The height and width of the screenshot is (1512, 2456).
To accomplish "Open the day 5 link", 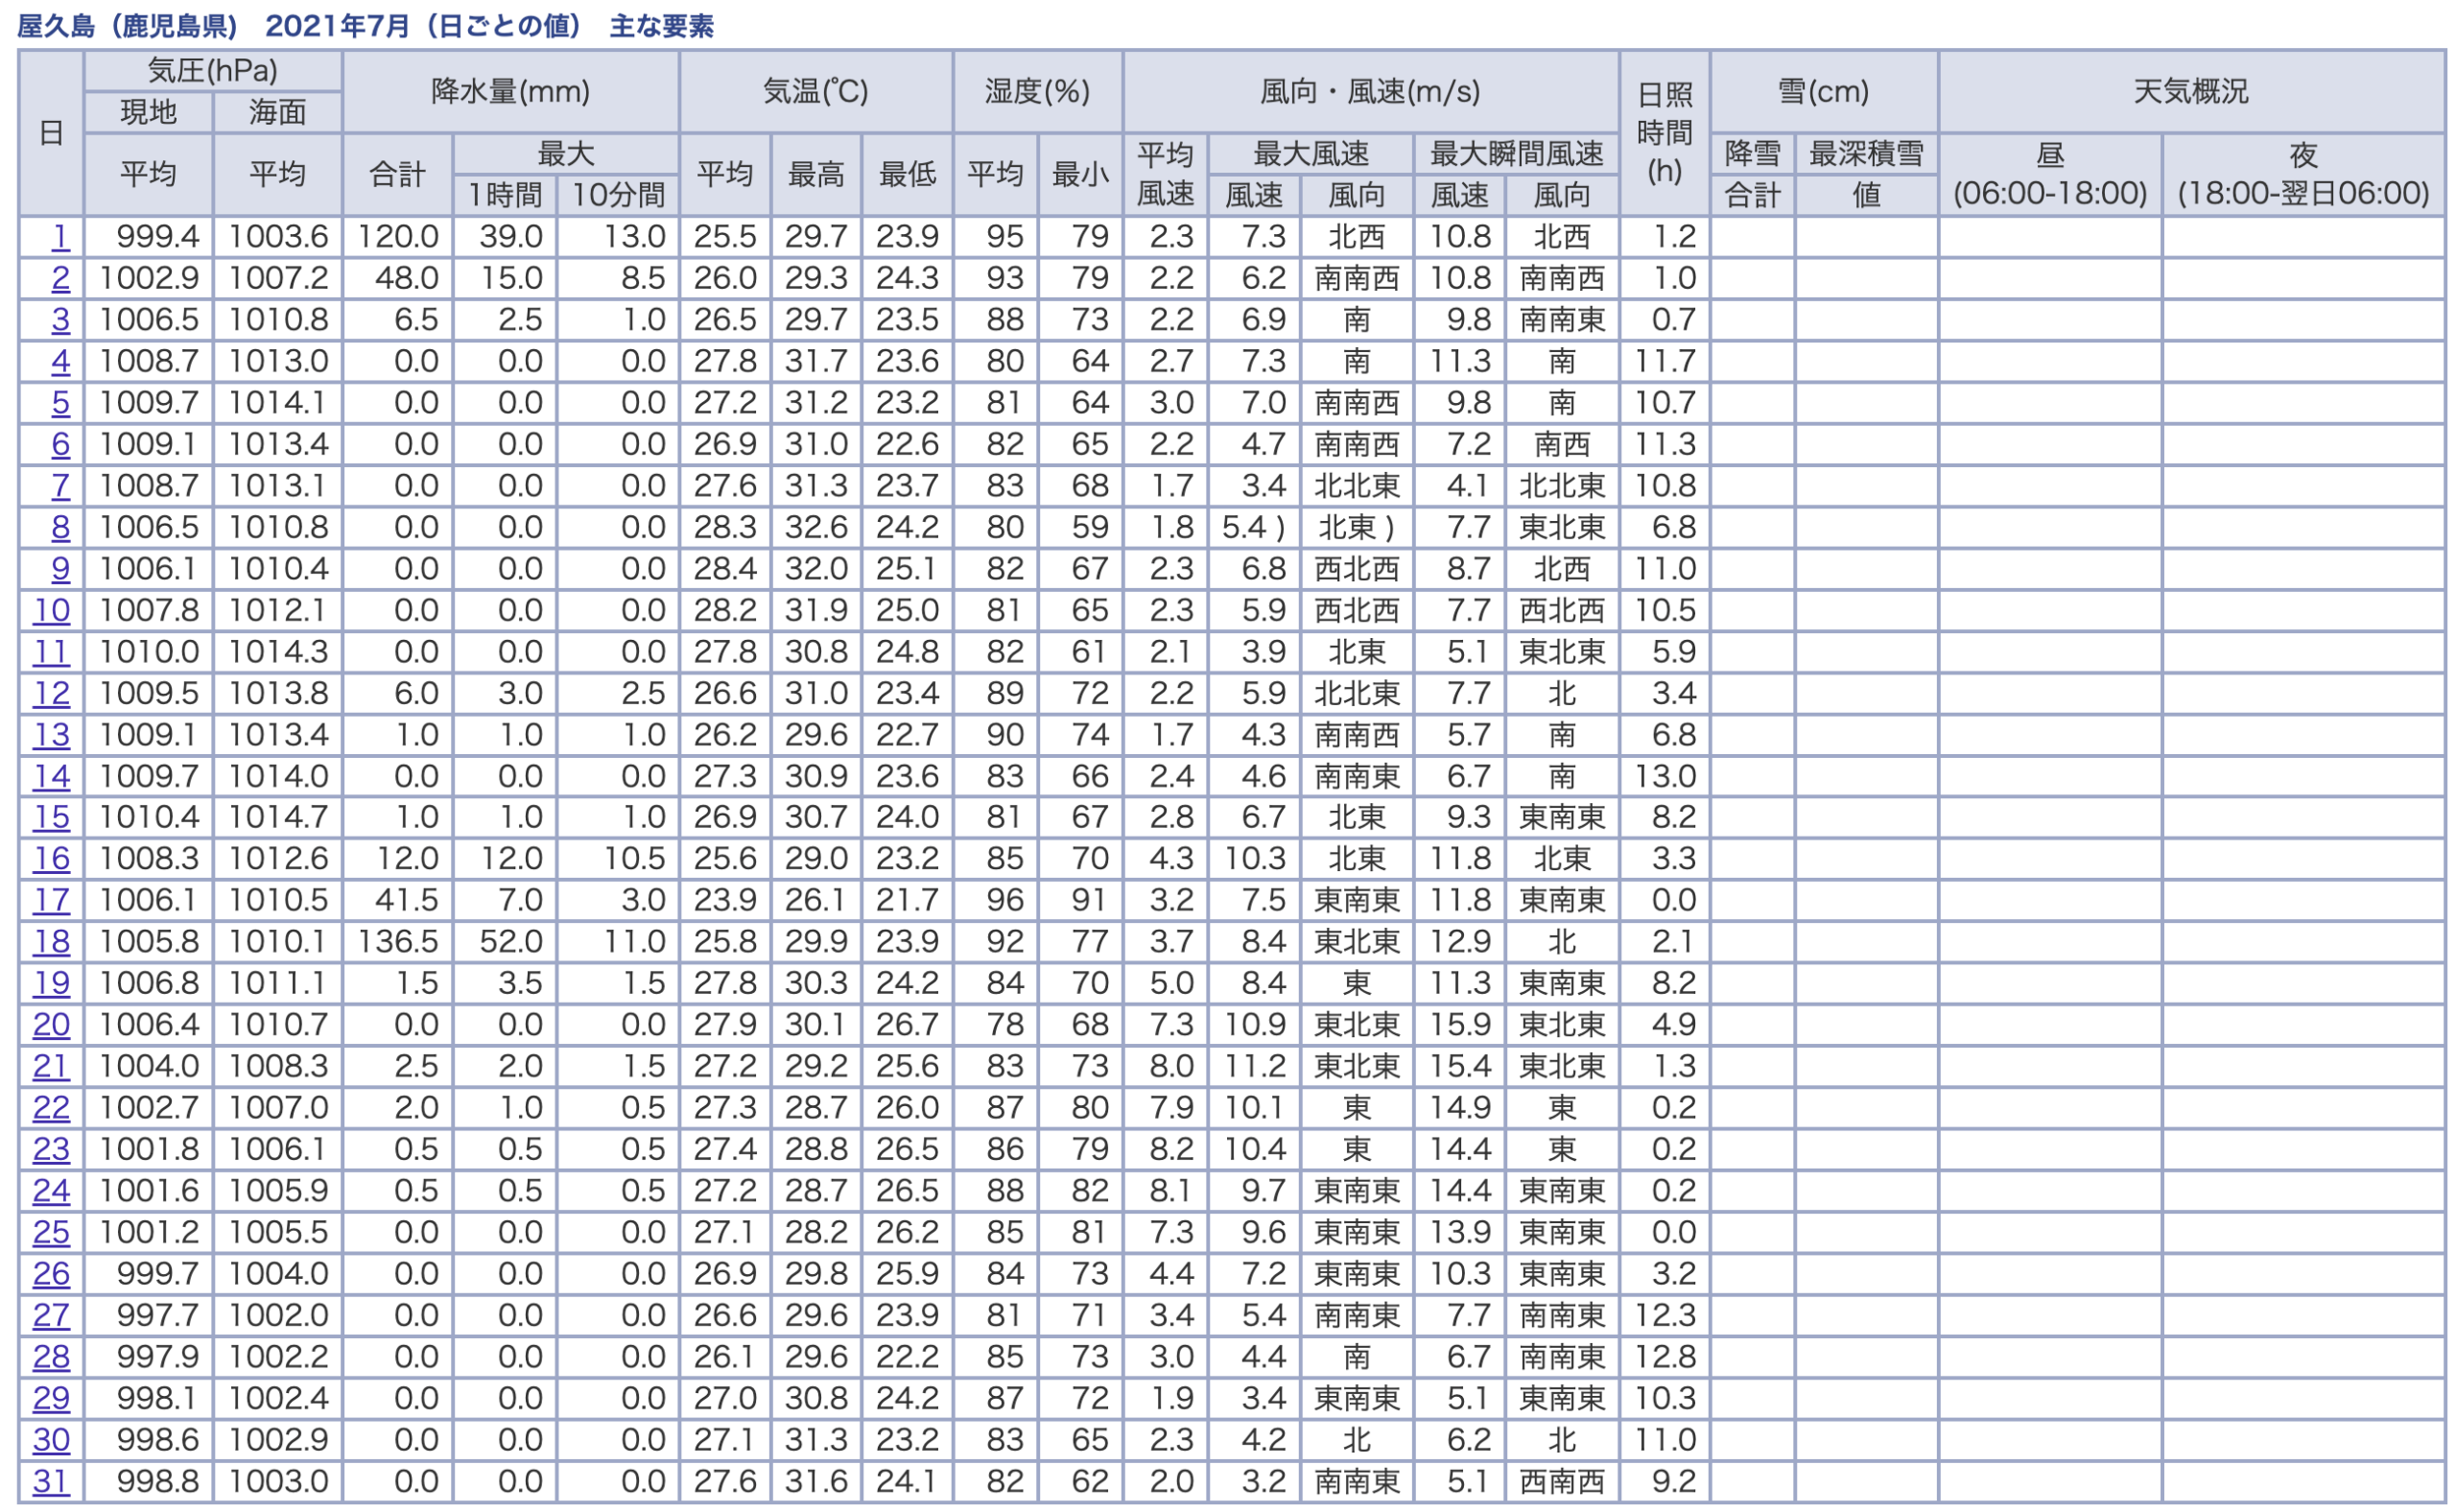I will click(x=60, y=403).
